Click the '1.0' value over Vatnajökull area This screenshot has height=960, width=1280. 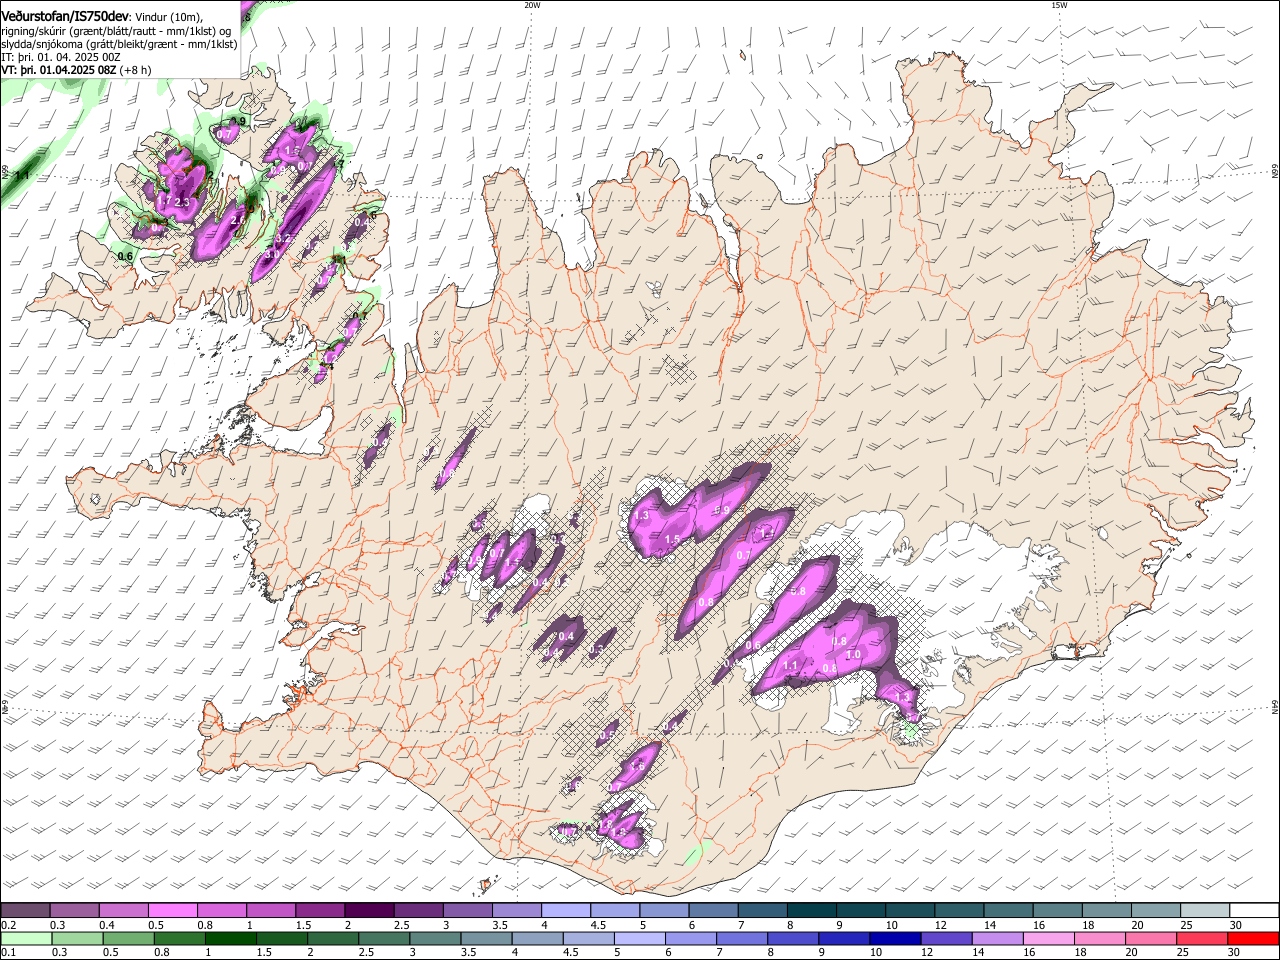[853, 654]
